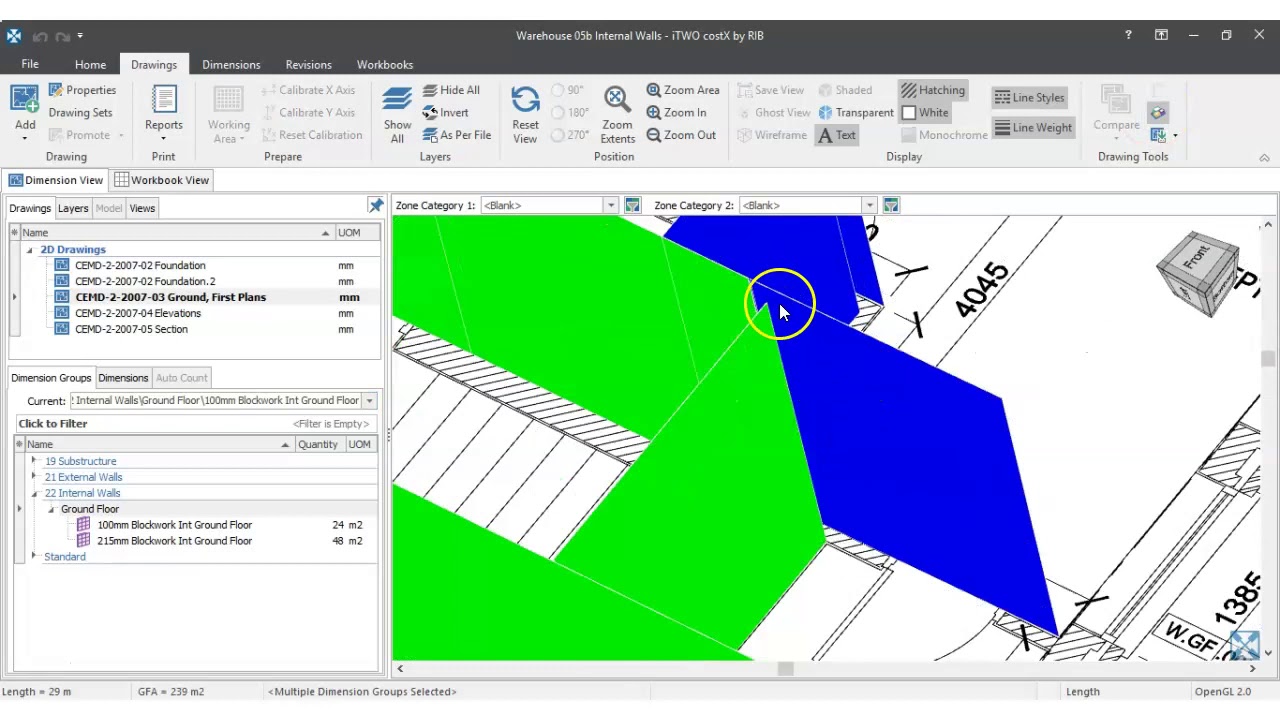Image resolution: width=1280 pixels, height=720 pixels.
Task: Collapse the 22 Internal Walls group
Action: (x=34, y=493)
